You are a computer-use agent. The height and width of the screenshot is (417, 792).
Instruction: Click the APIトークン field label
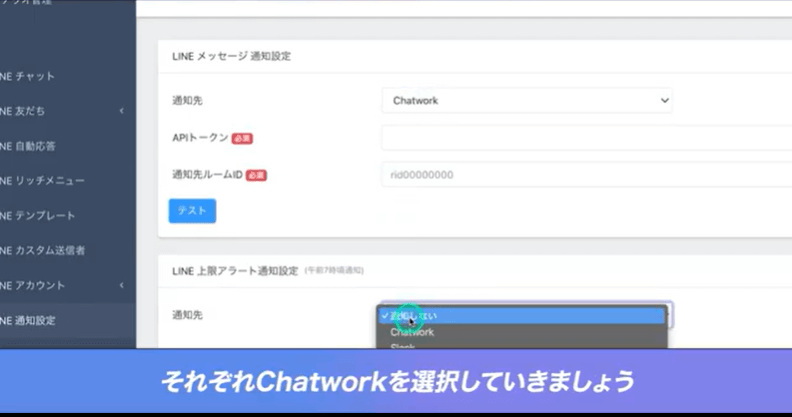[201, 138]
